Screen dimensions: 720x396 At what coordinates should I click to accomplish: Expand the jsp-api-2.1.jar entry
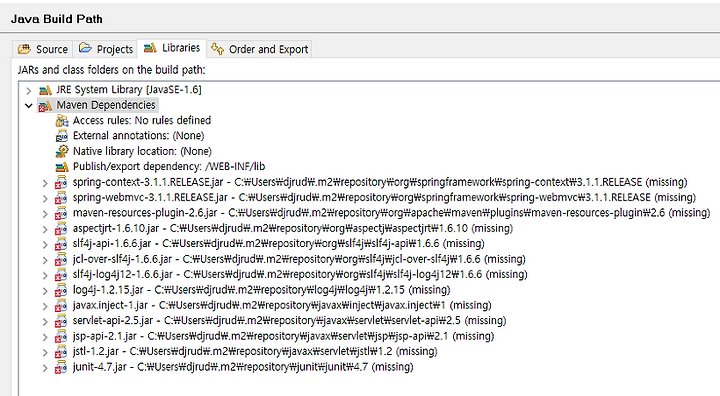point(45,337)
